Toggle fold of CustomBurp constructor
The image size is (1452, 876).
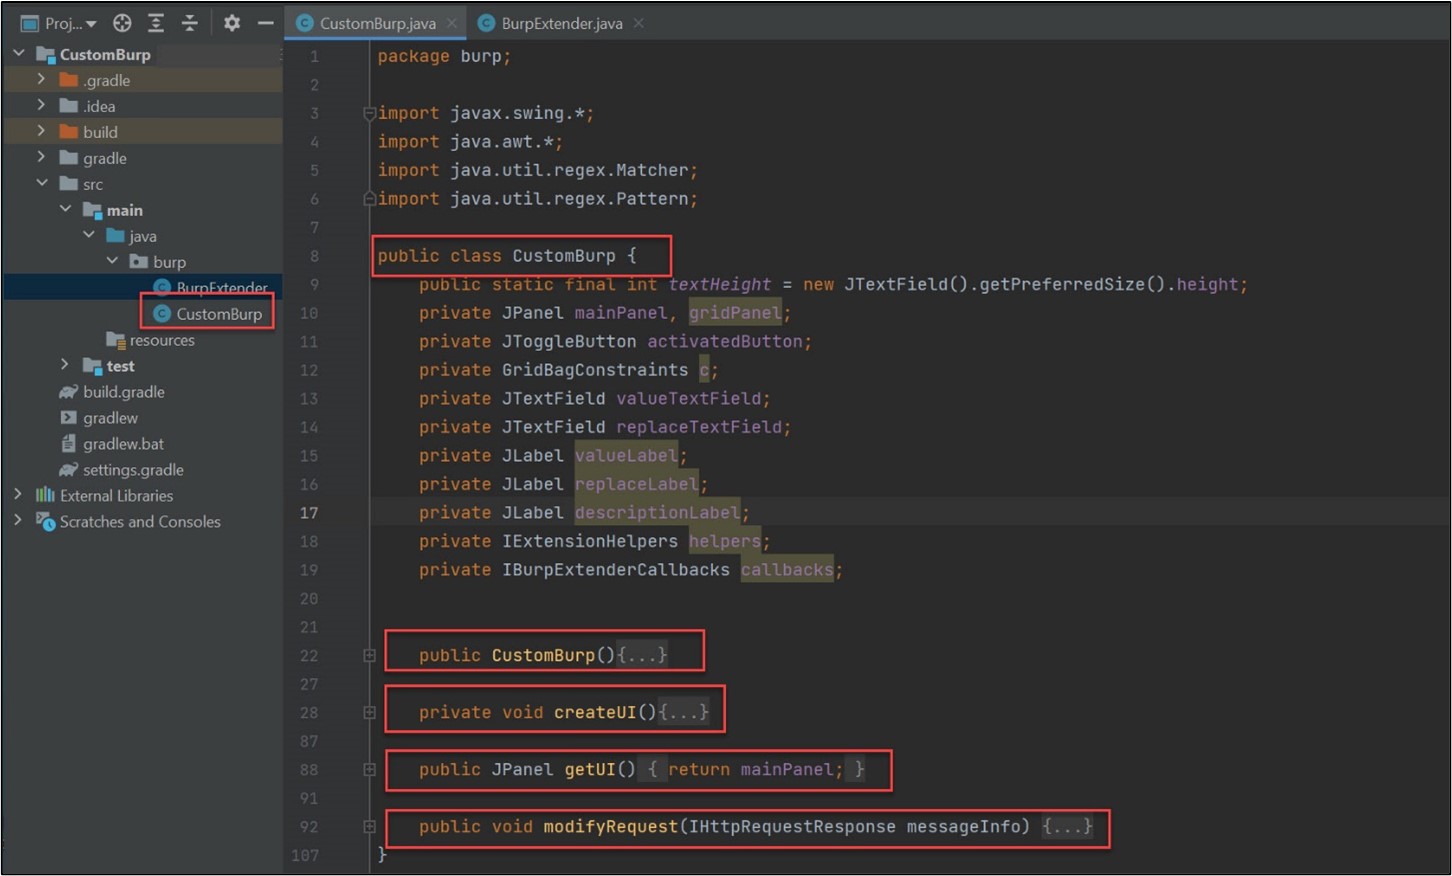369,656
